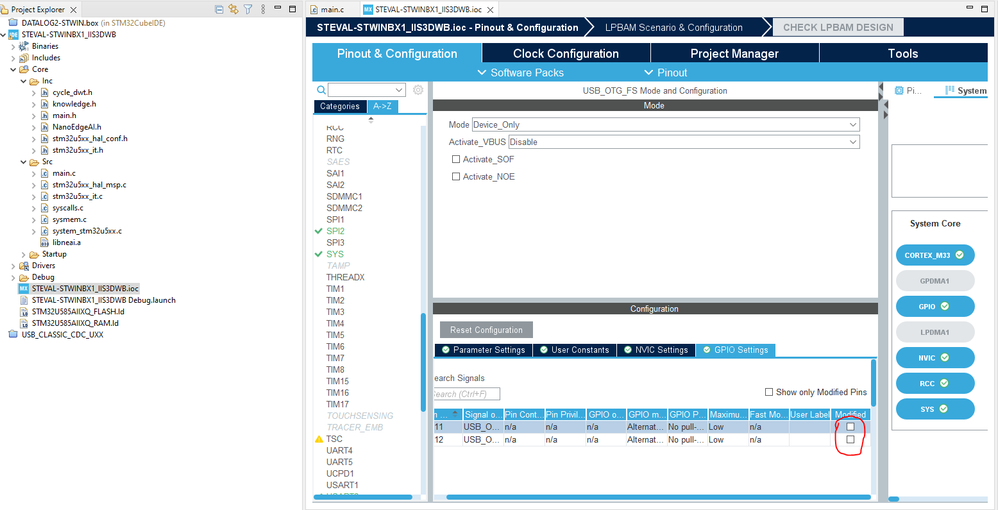Open the NVIC Settings tab
The width and height of the screenshot is (998, 510).
[x=656, y=350]
